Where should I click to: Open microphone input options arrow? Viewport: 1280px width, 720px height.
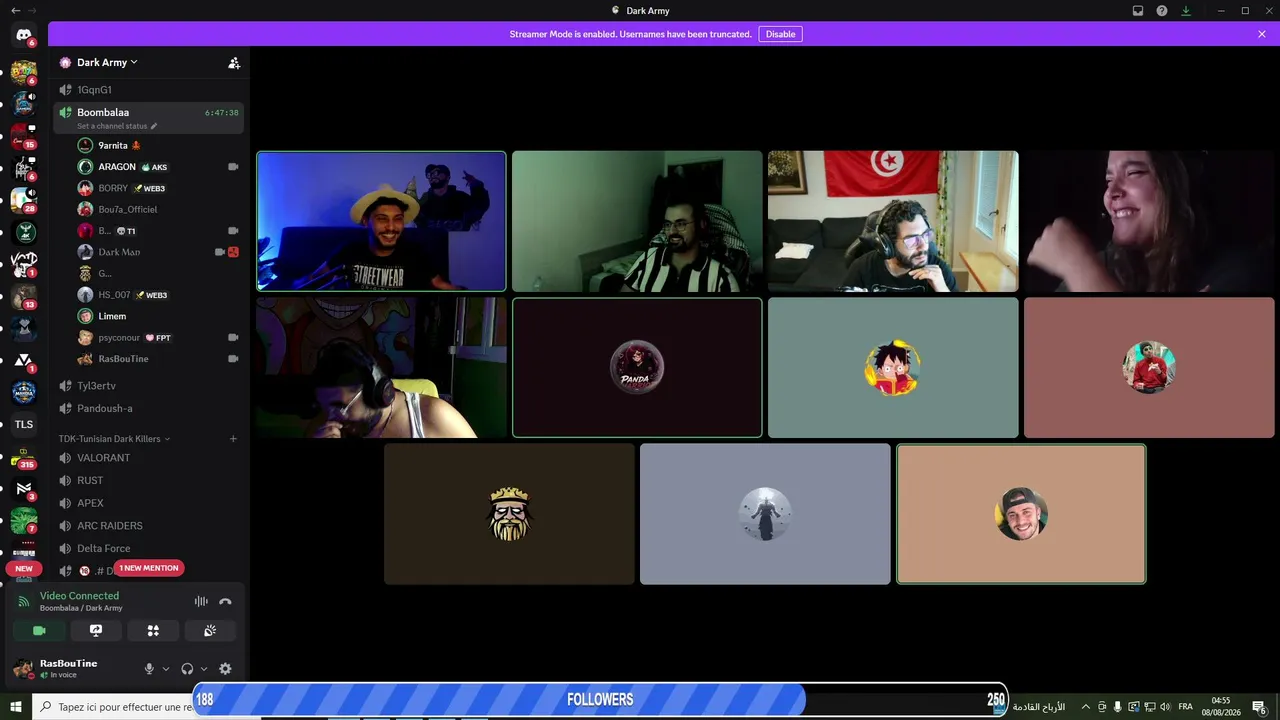point(165,669)
